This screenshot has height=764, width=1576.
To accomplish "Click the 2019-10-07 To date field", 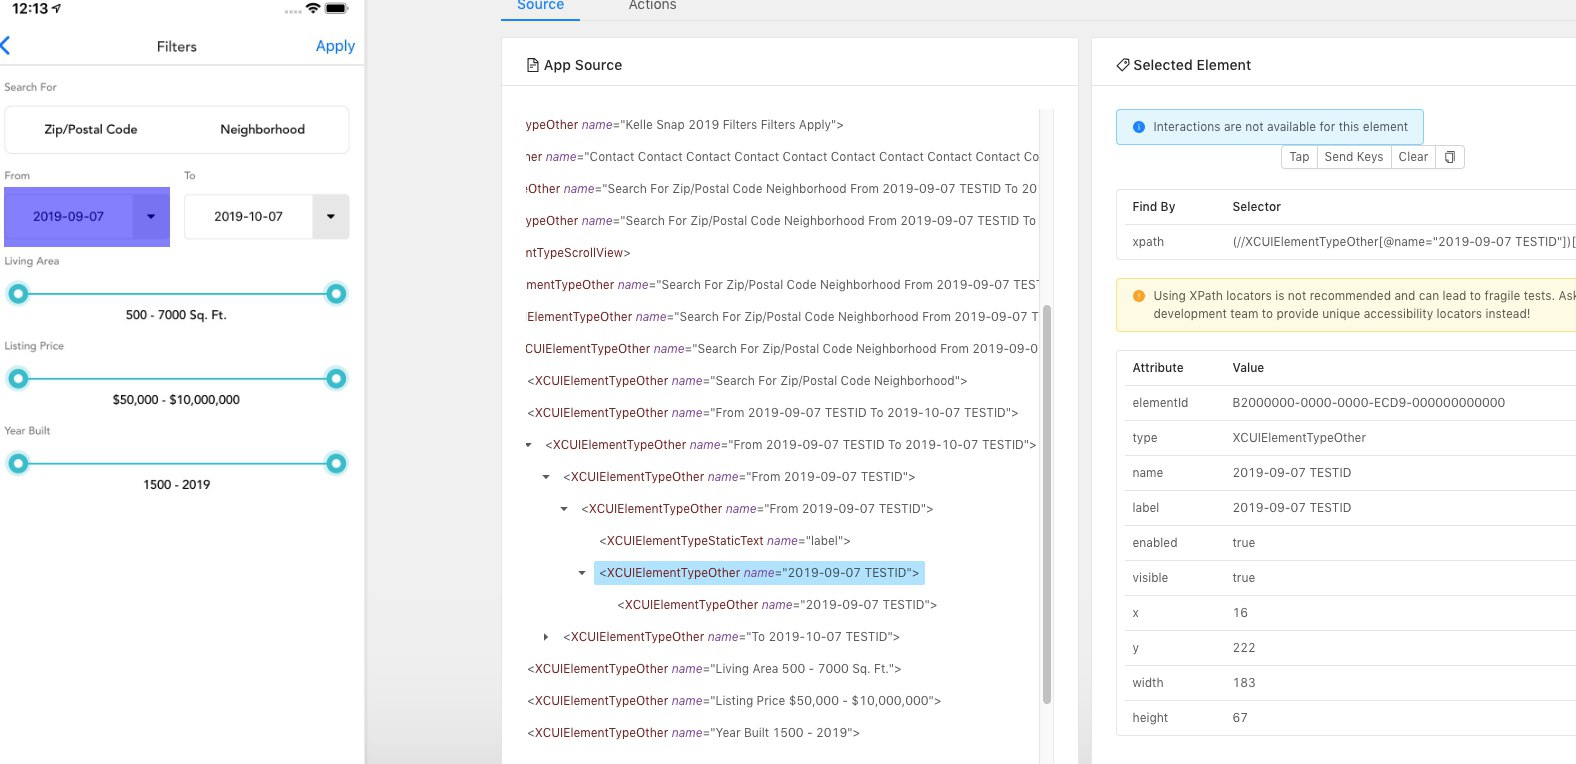I will pyautogui.click(x=248, y=216).
